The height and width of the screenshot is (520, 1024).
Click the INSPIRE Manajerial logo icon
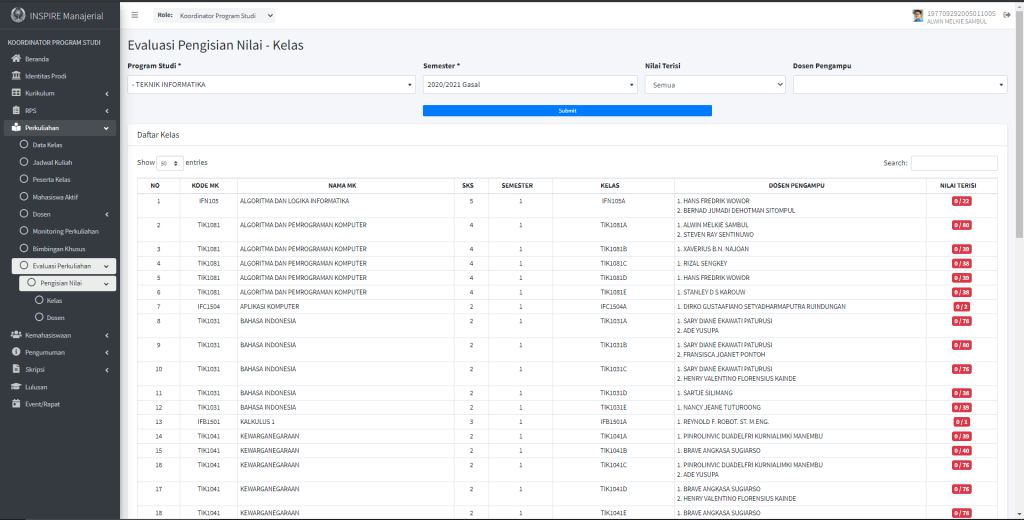[18, 15]
